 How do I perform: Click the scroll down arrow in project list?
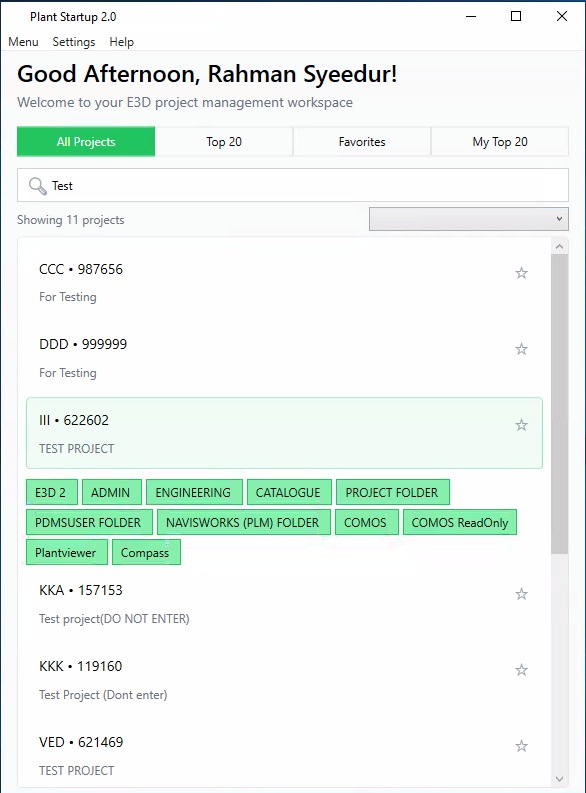tap(559, 779)
